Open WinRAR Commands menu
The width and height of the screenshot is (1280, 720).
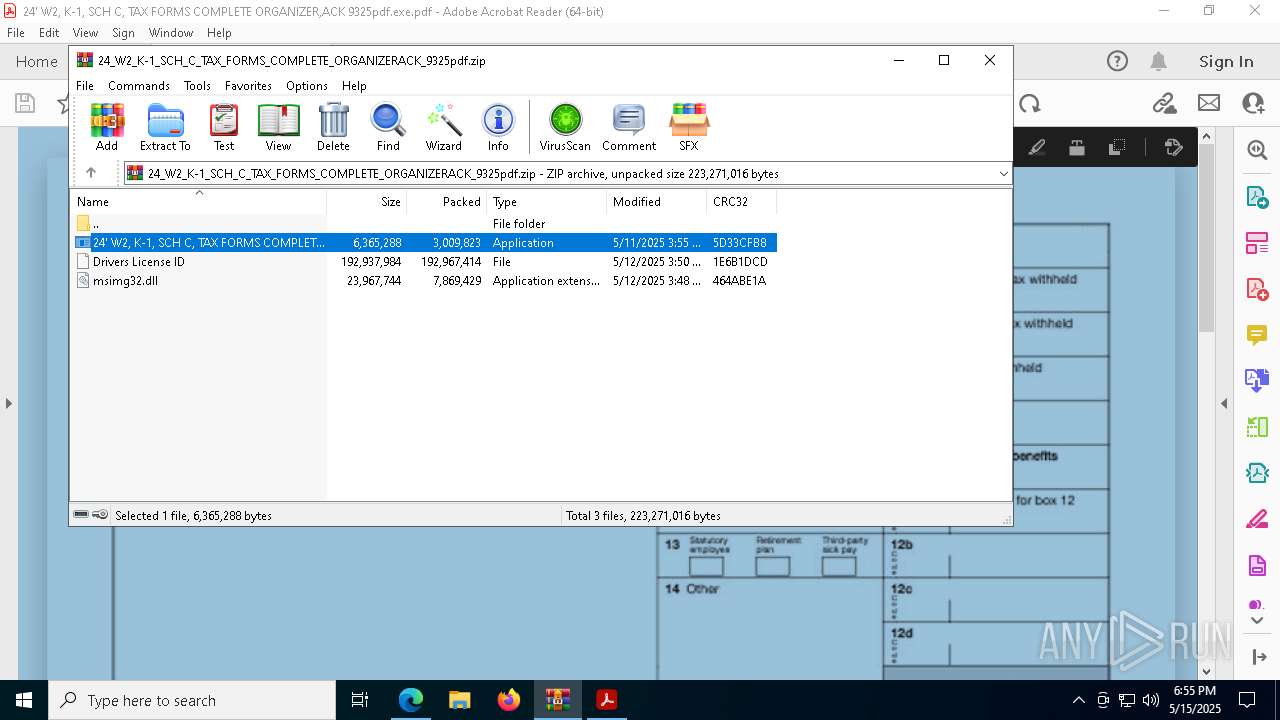click(139, 86)
